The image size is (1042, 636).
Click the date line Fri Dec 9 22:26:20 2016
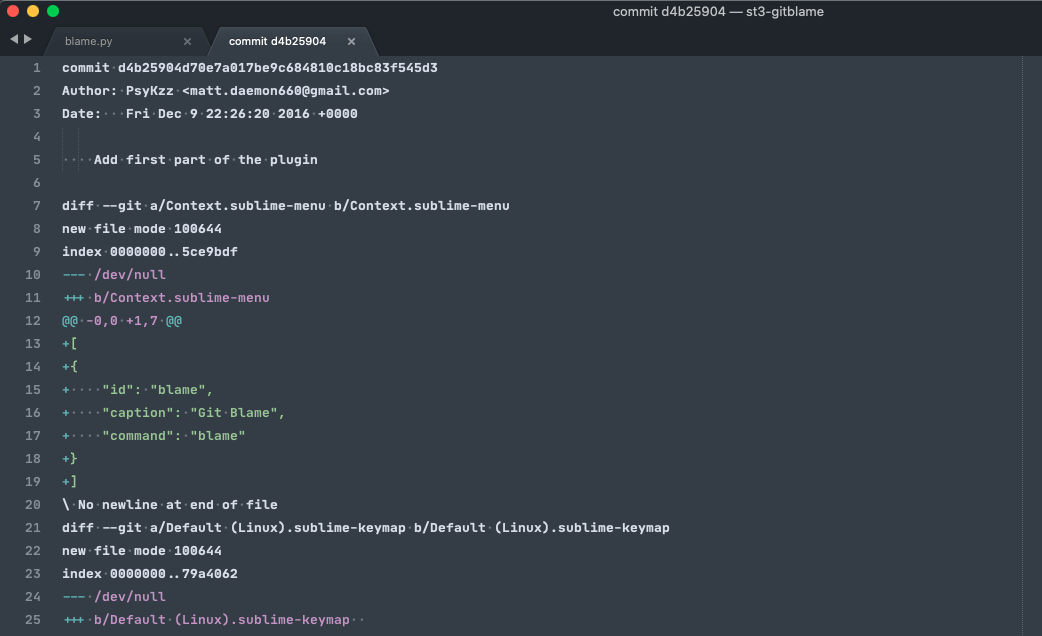(x=210, y=114)
